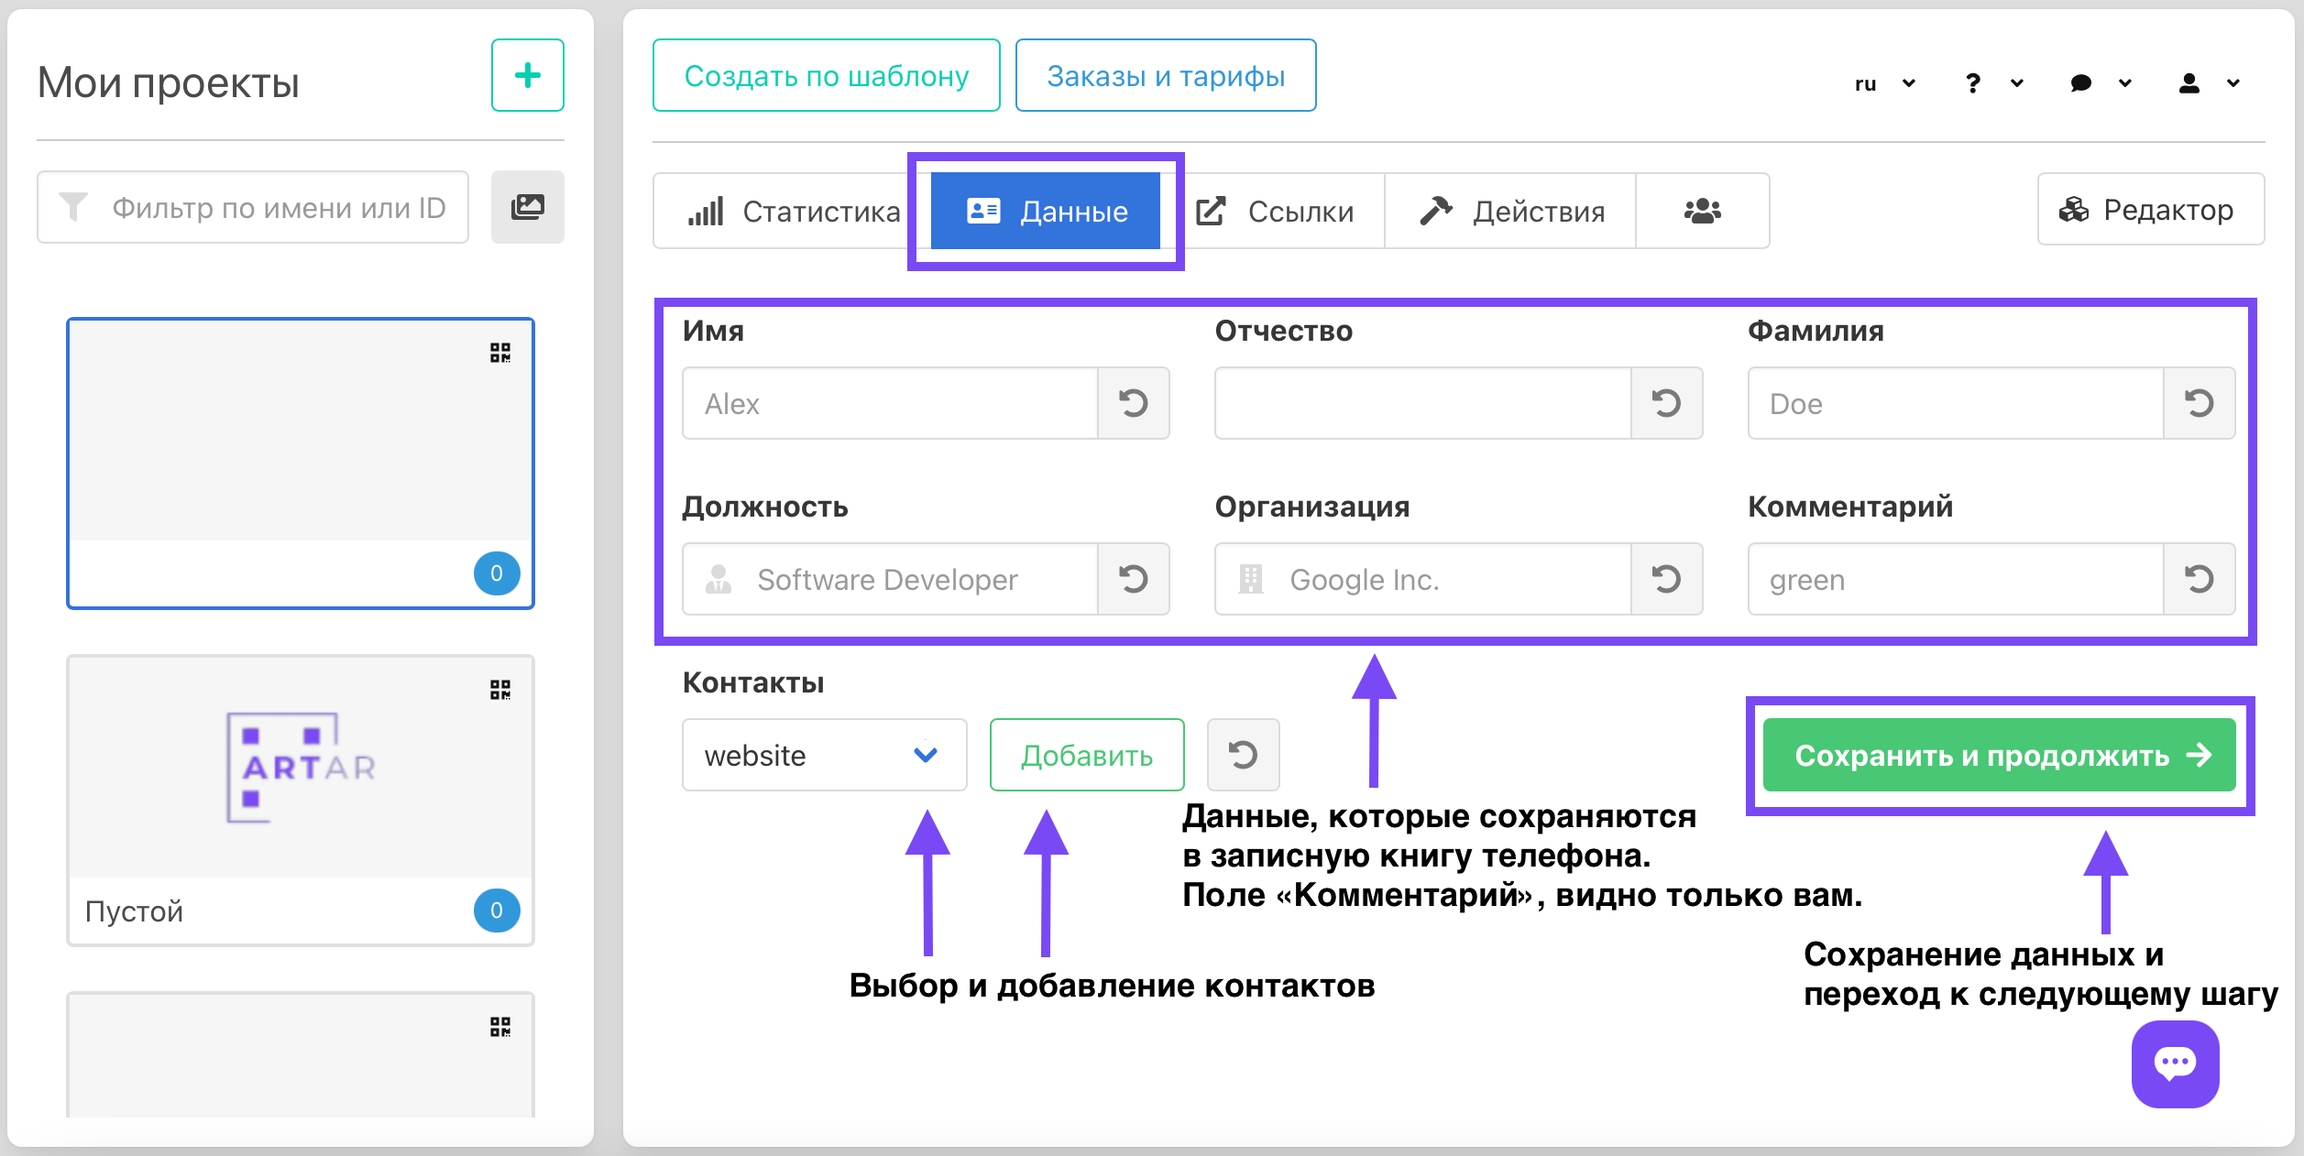Screen dimensions: 2304x1156
Task: Click the Создать по шаблону button
Action: (826, 76)
